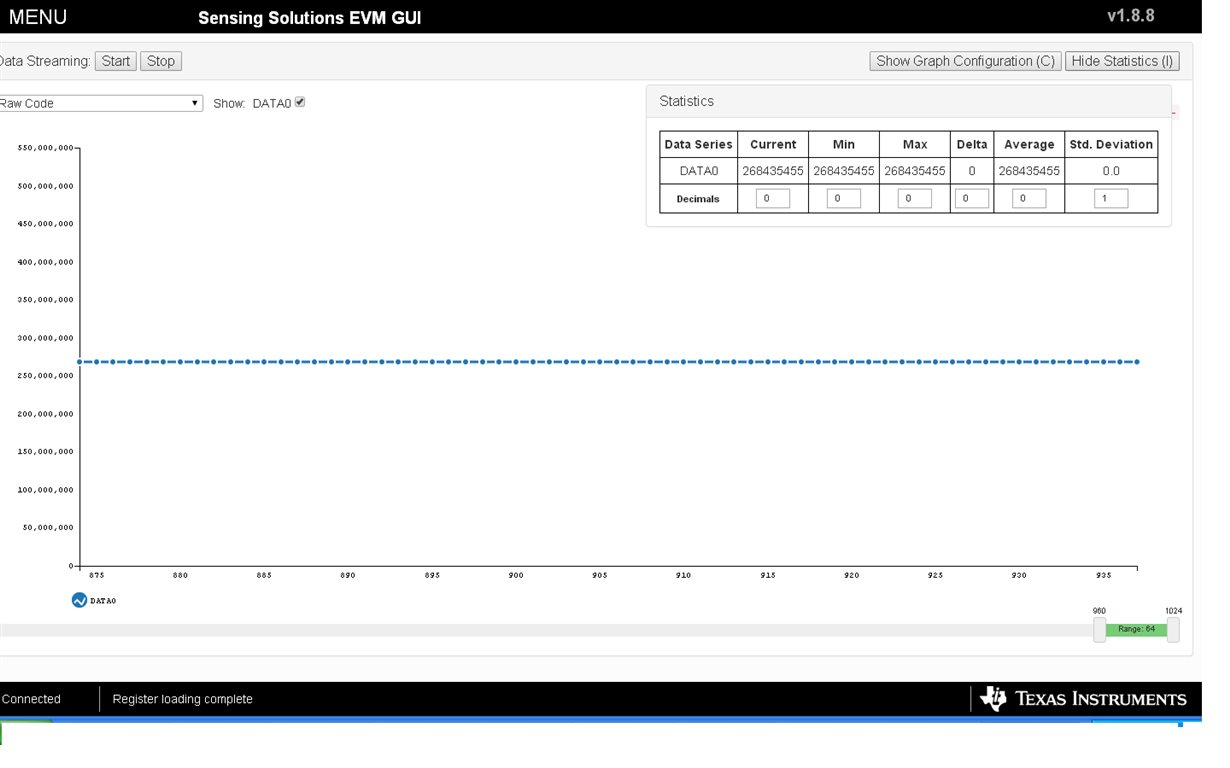Viewport: 1230px width, 768px height.
Task: Edit Min decimals input field
Action: 843,199
